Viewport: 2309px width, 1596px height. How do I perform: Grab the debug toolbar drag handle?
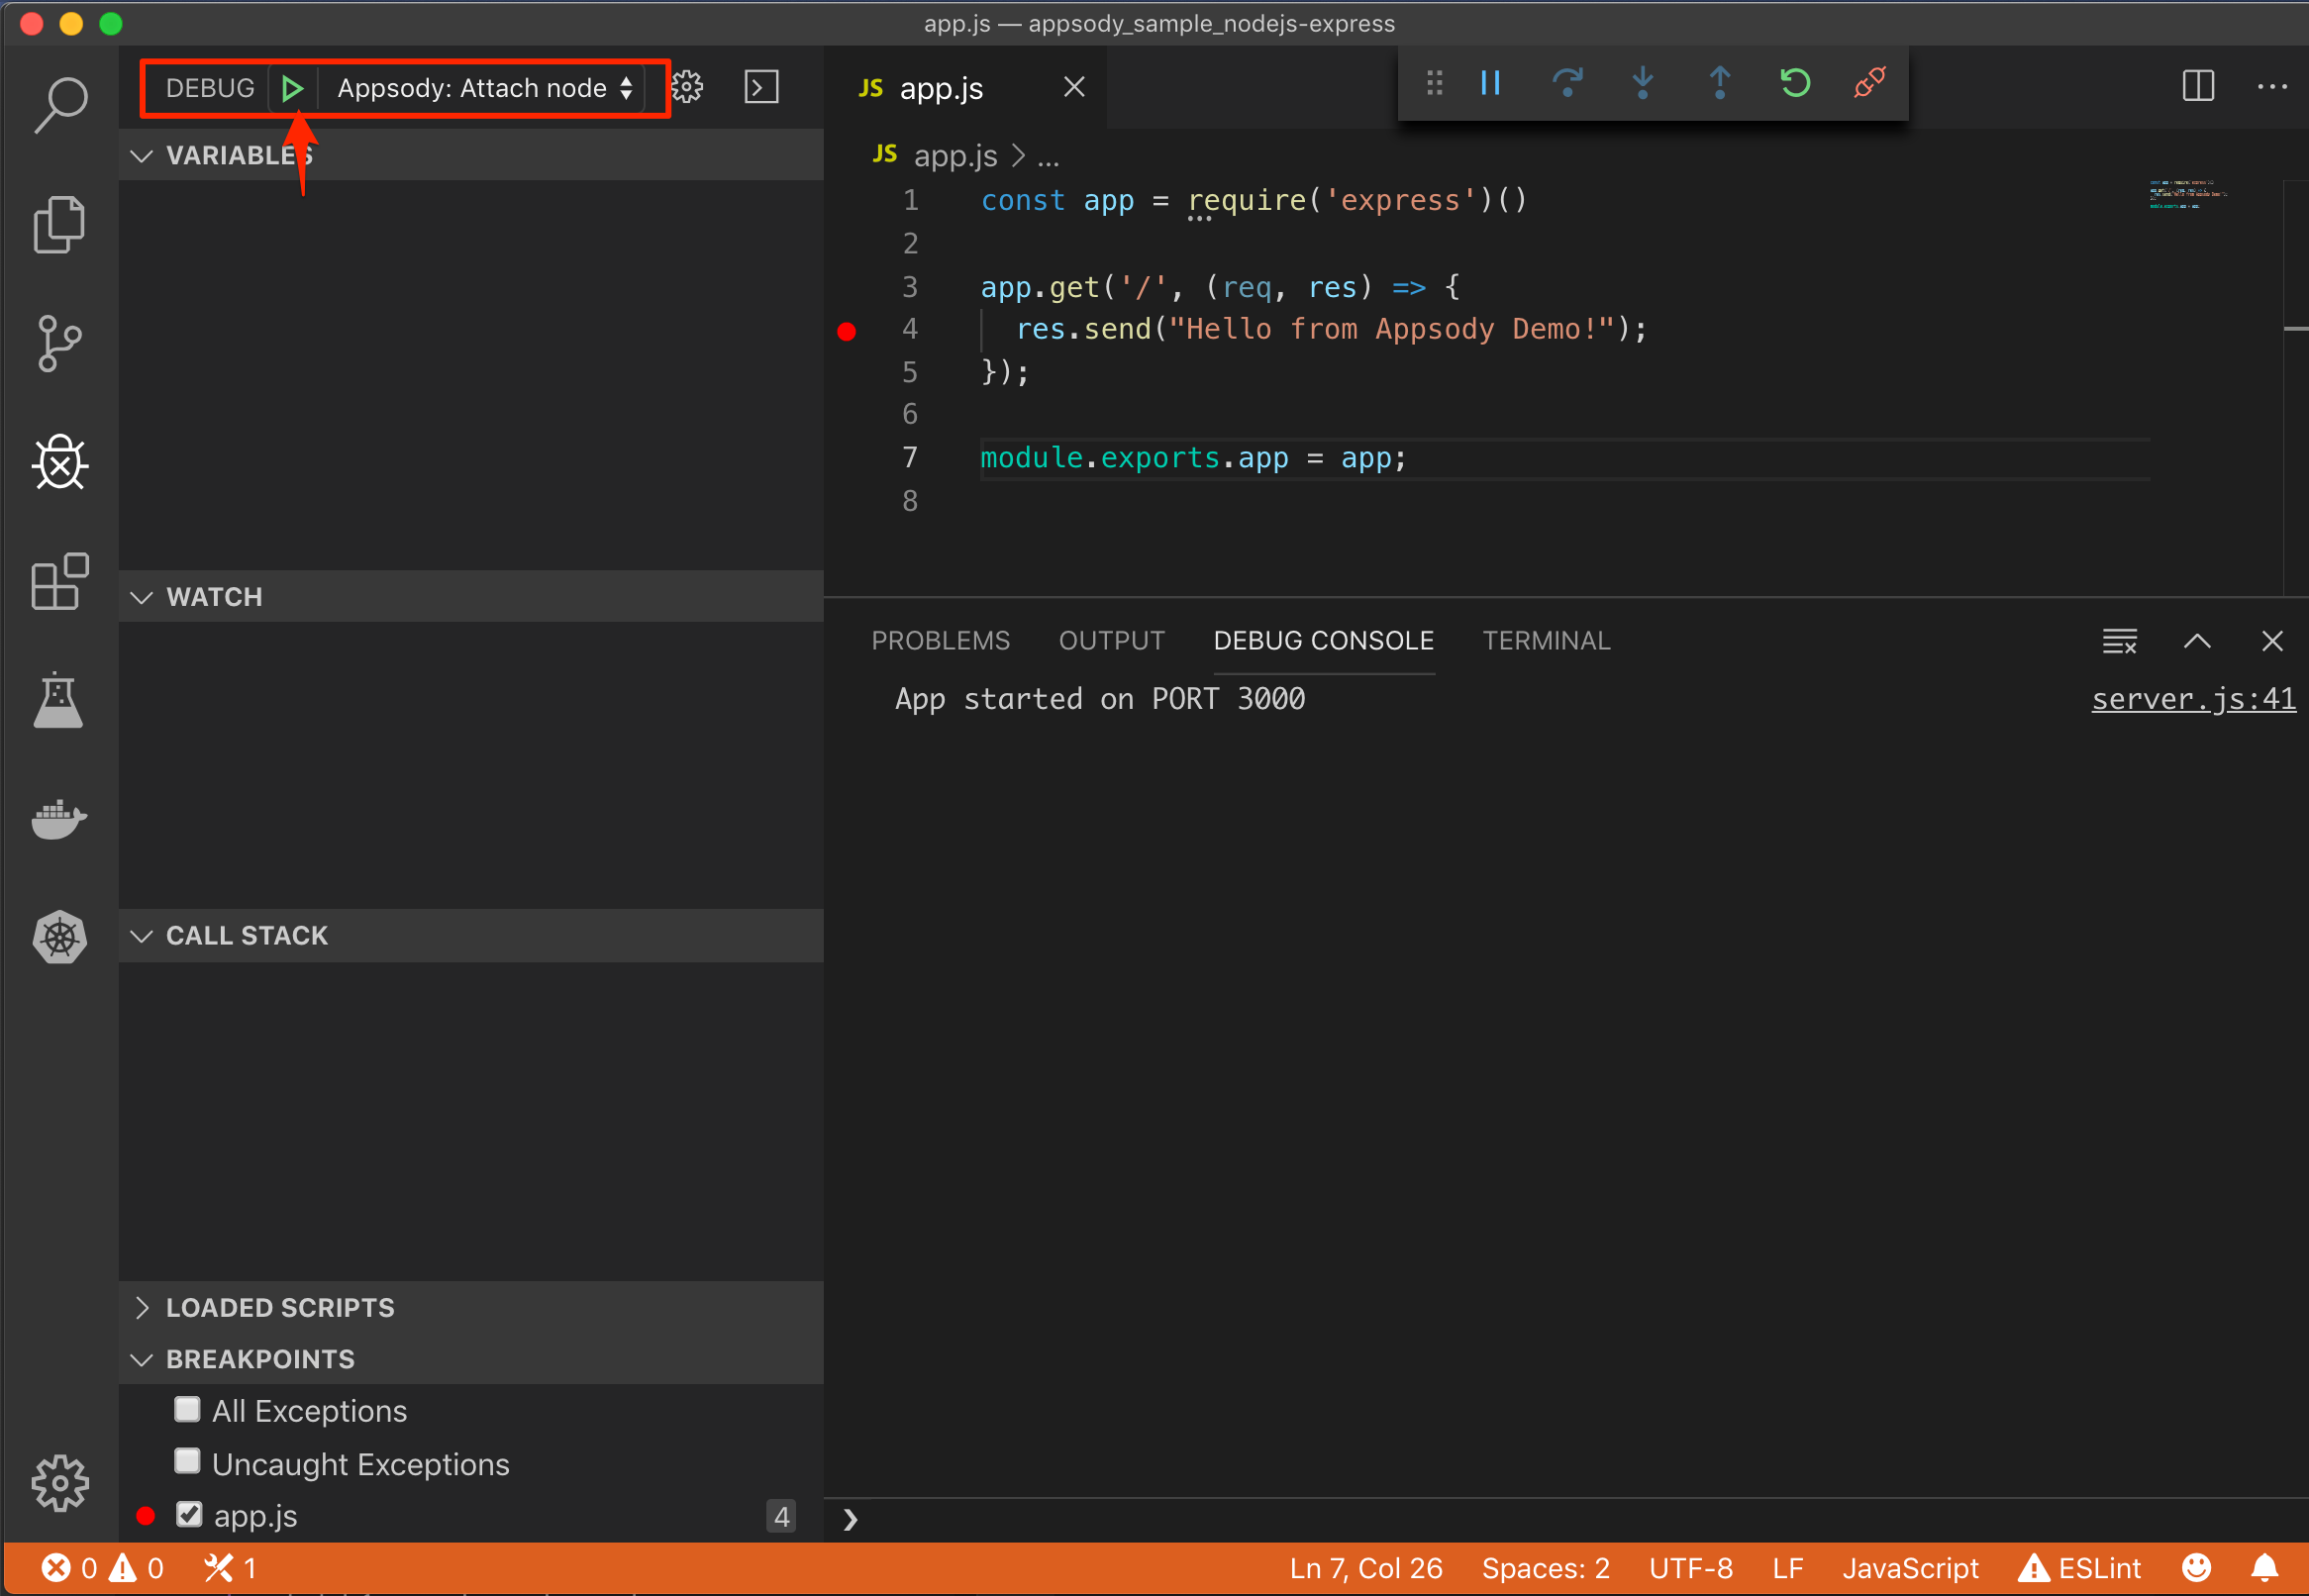pyautogui.click(x=1434, y=83)
